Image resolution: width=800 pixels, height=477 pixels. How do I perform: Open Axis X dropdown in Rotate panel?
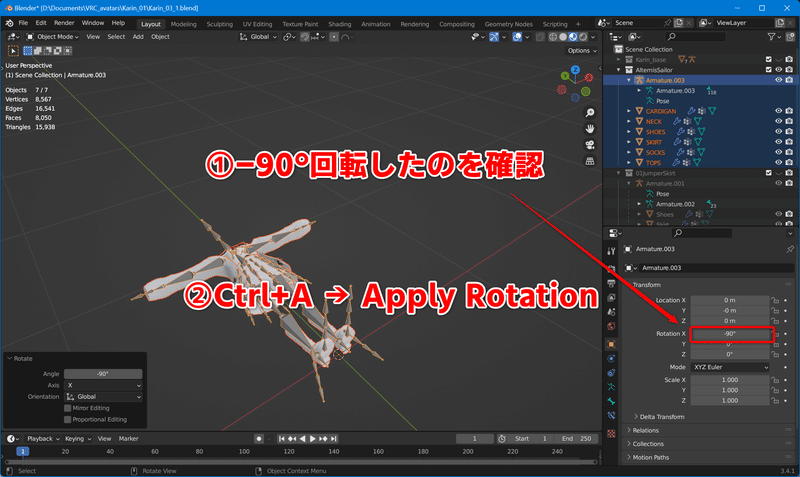tap(103, 385)
